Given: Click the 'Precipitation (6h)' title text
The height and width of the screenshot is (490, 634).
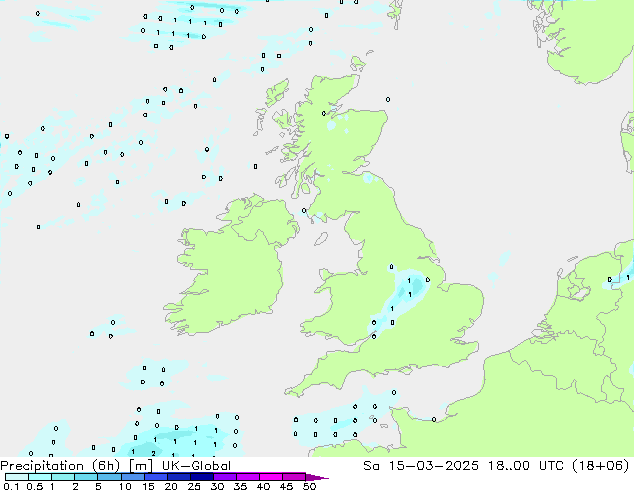Looking at the screenshot, I should [60, 466].
